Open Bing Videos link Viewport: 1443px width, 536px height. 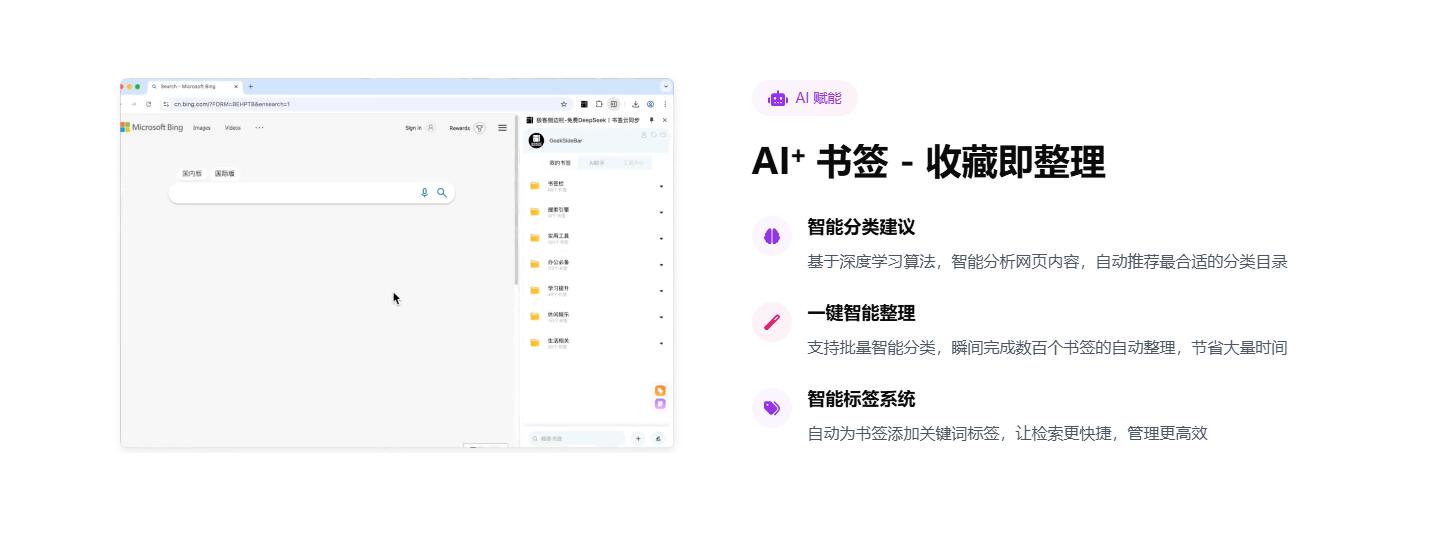pos(233,128)
